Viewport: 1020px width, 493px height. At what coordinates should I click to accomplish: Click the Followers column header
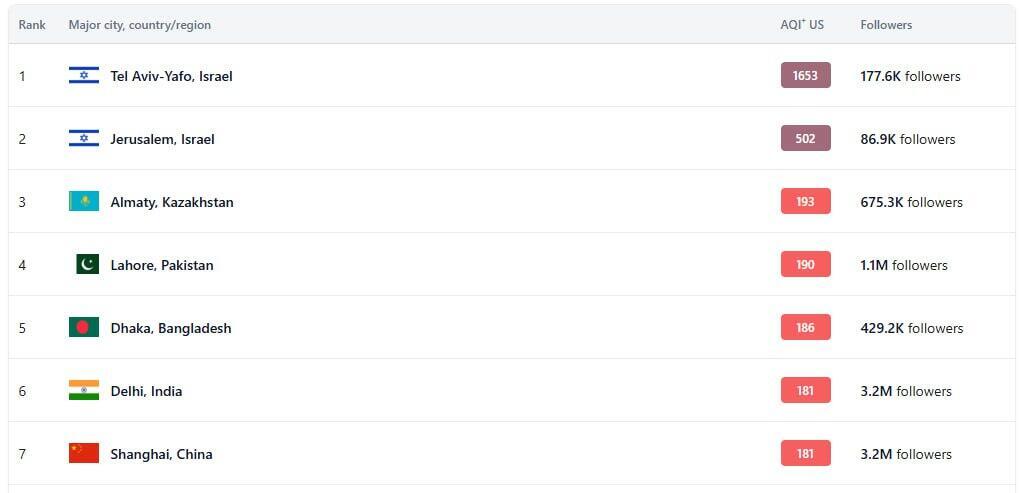tap(886, 25)
